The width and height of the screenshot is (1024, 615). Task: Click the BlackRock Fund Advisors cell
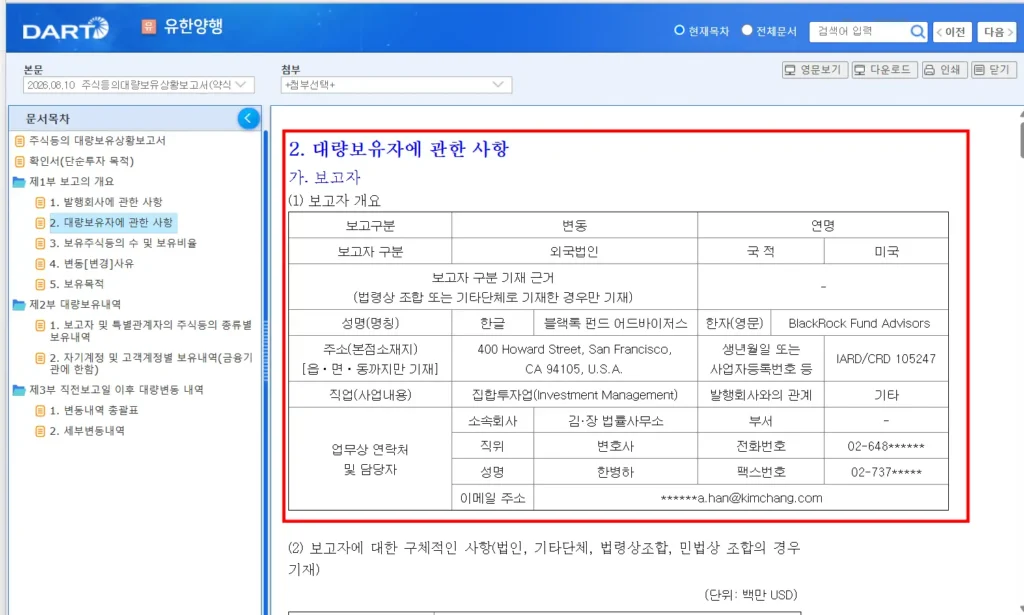coord(859,323)
